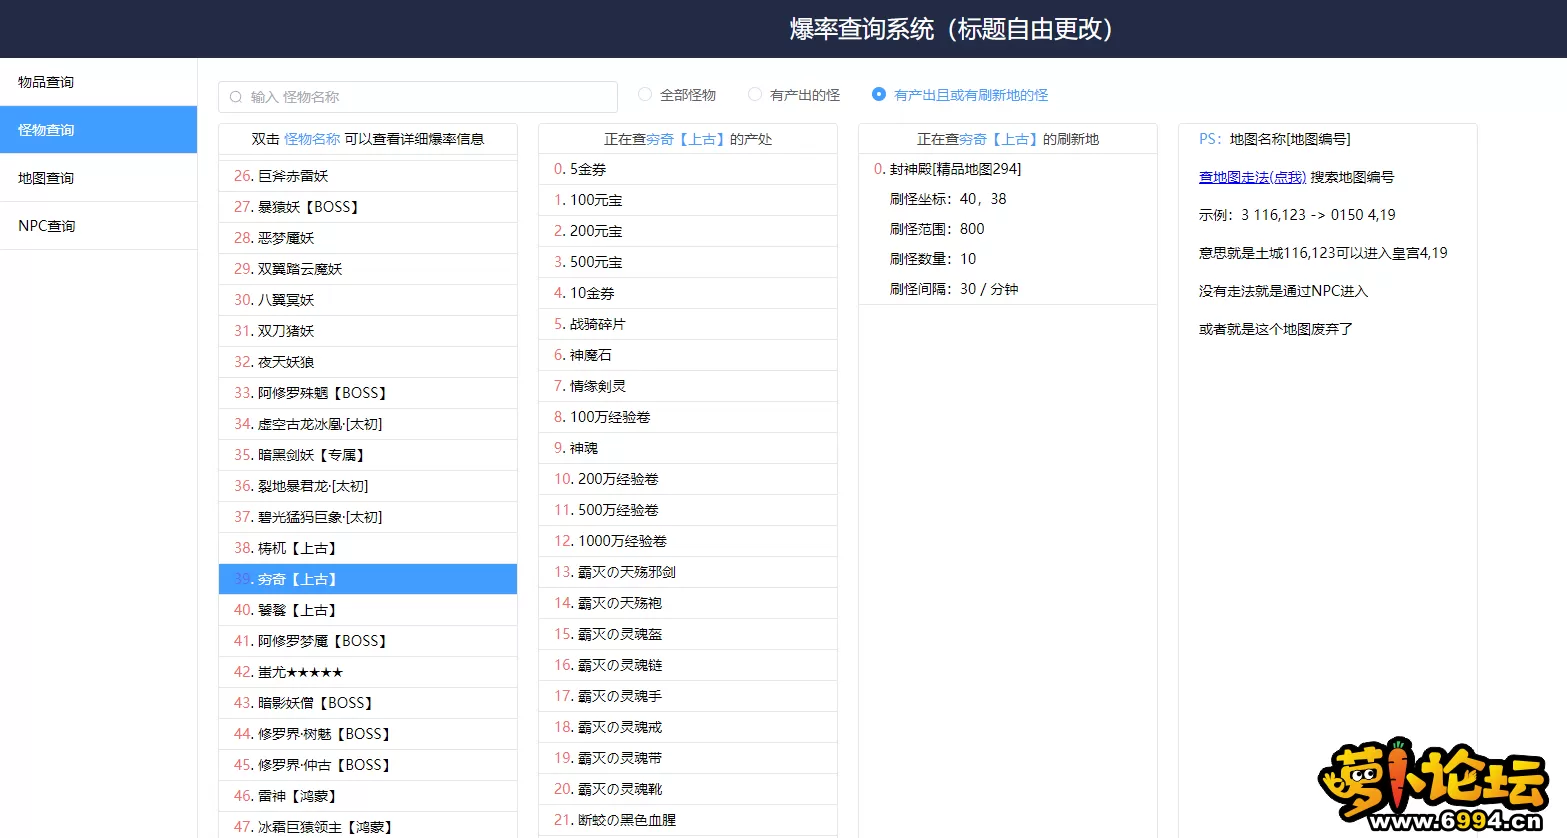Select 45. 修罗界·仲古【BOSS】
Screen dimensions: 1567x838
(x=368, y=765)
